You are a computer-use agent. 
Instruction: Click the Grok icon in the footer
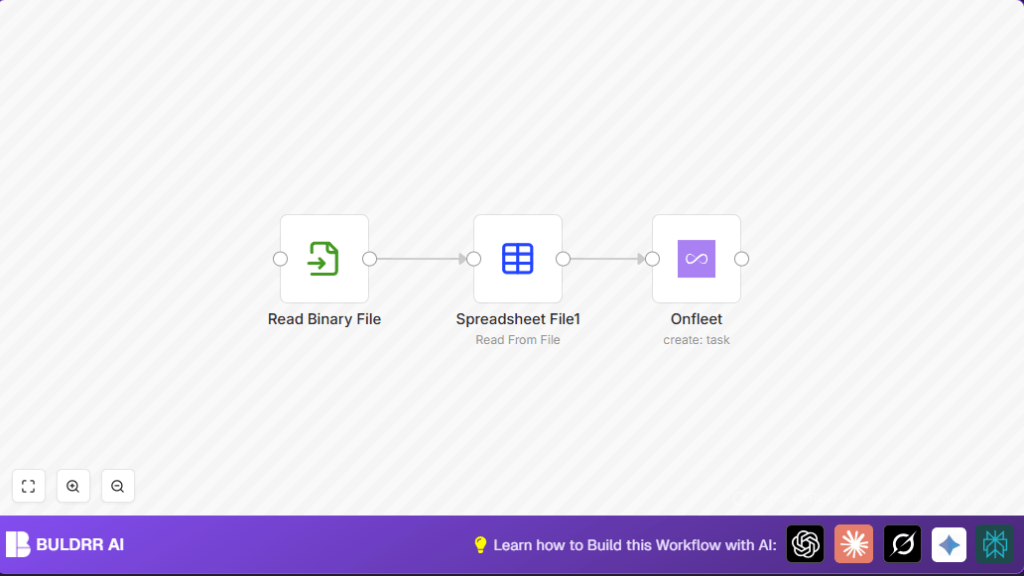[901, 544]
